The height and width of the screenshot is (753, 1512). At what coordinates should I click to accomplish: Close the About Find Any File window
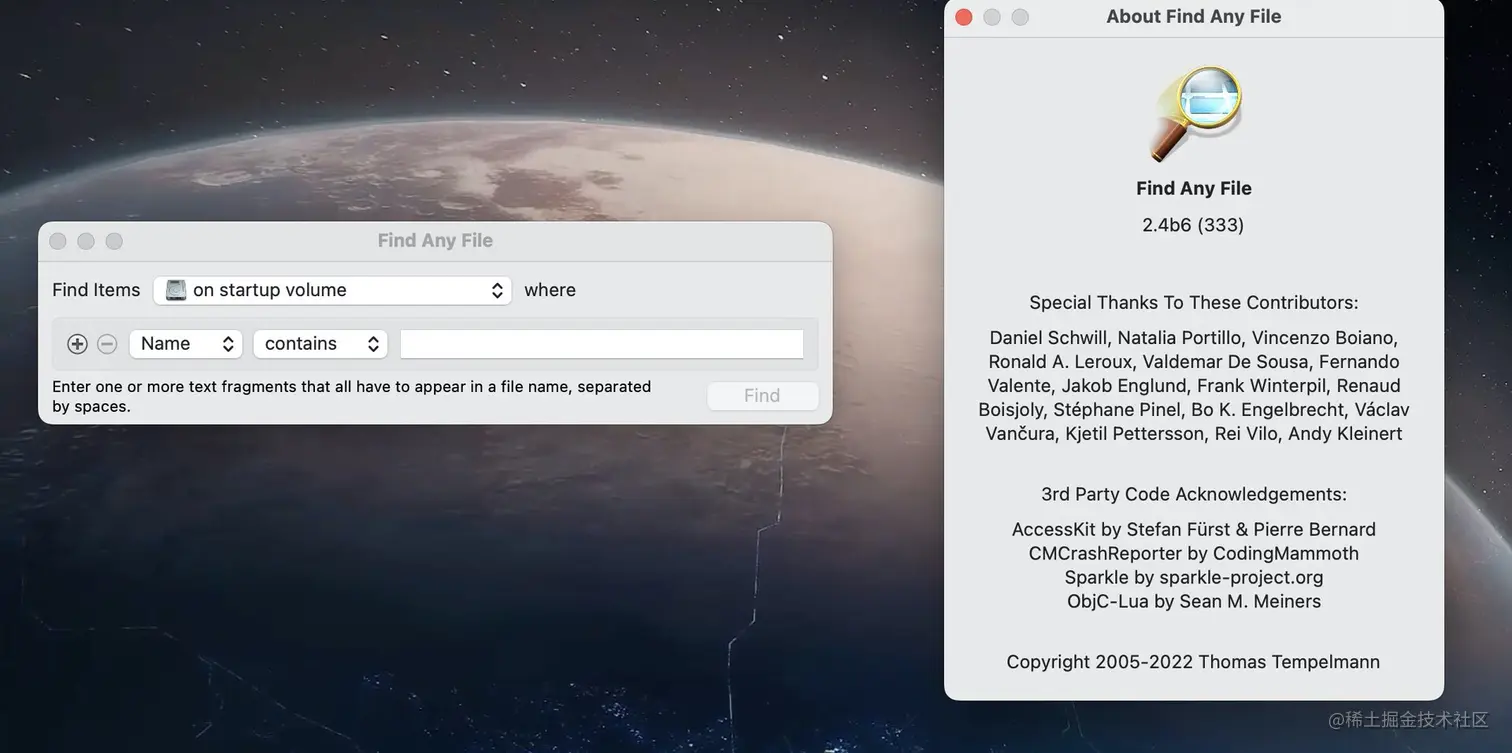[963, 17]
